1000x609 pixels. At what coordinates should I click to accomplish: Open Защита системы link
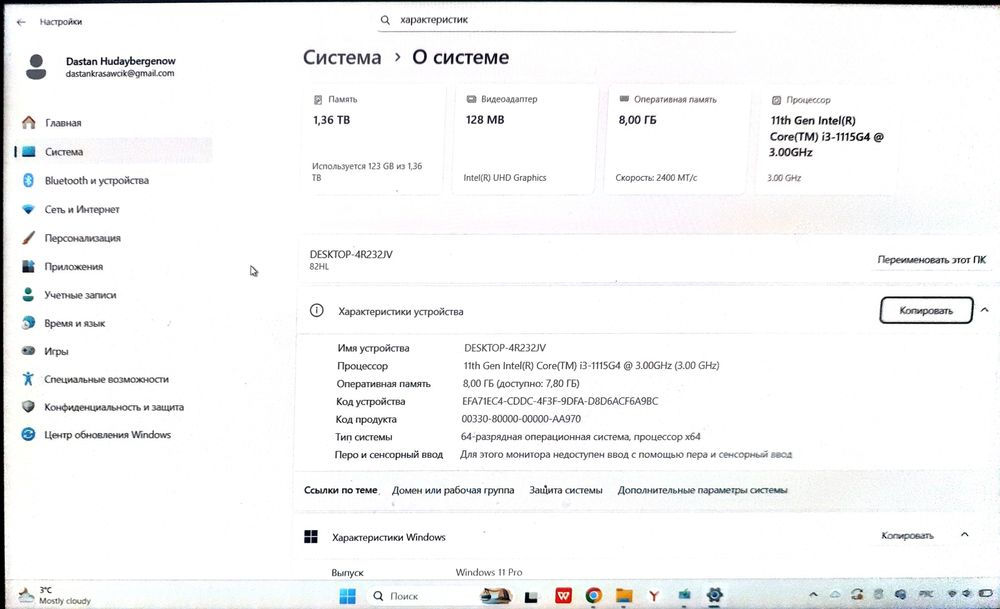(x=566, y=490)
